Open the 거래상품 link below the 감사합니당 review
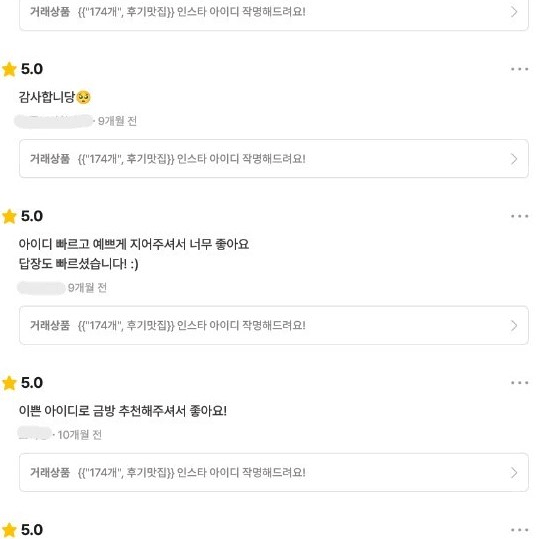Viewport: 539px width, 539px height. click(274, 158)
